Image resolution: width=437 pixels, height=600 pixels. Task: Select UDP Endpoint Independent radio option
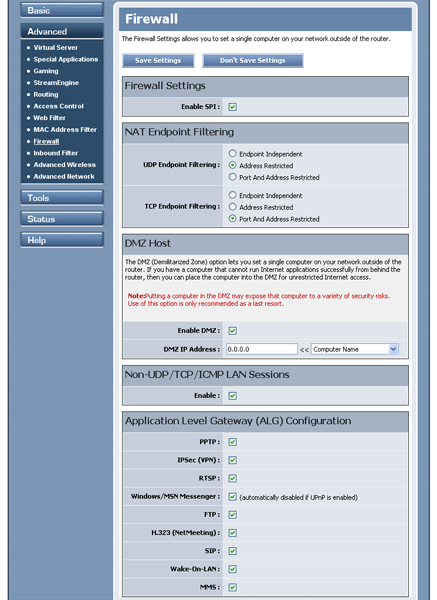pyautogui.click(x=232, y=153)
